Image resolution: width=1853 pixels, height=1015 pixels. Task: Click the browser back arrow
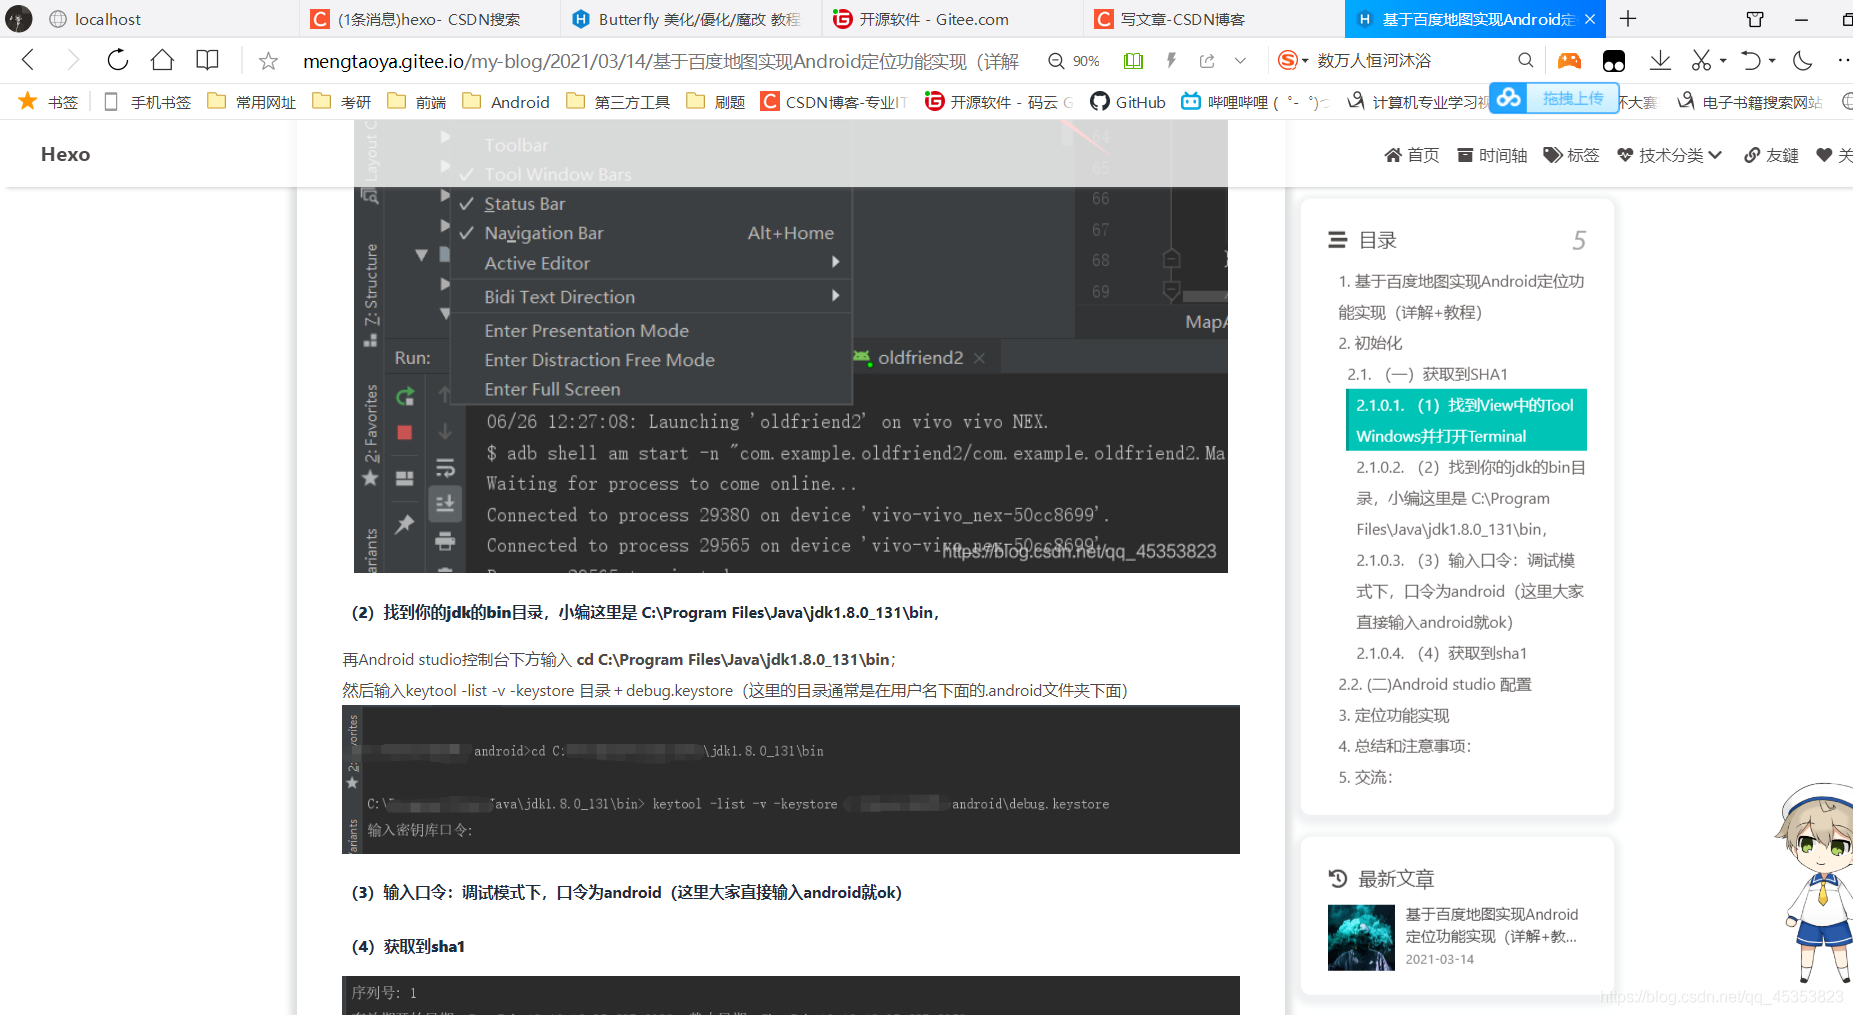coord(28,60)
